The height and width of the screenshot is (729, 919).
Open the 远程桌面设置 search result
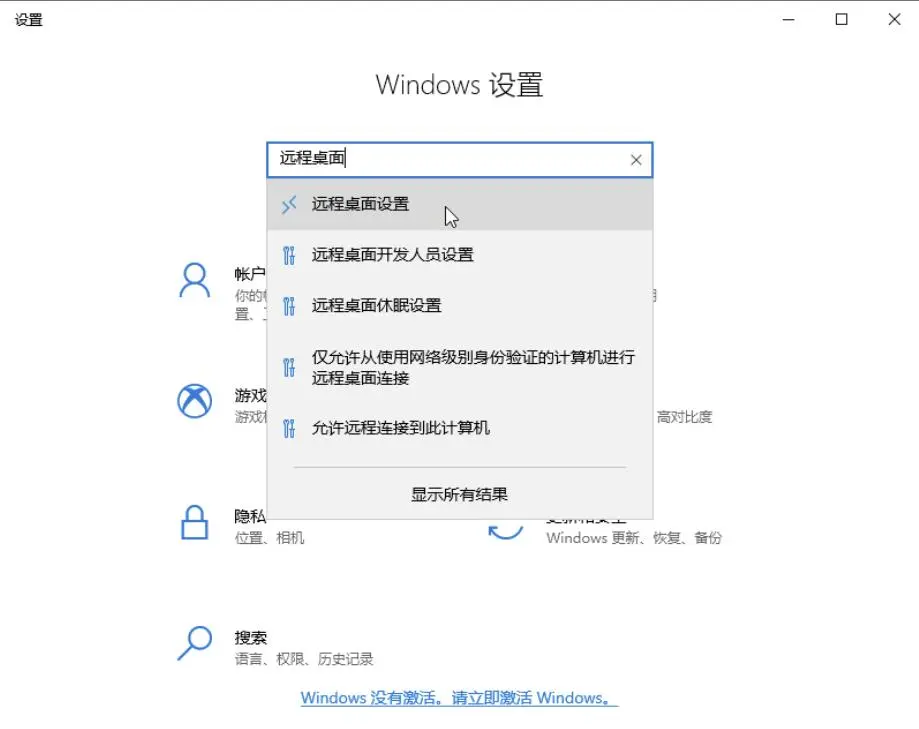(x=460, y=204)
